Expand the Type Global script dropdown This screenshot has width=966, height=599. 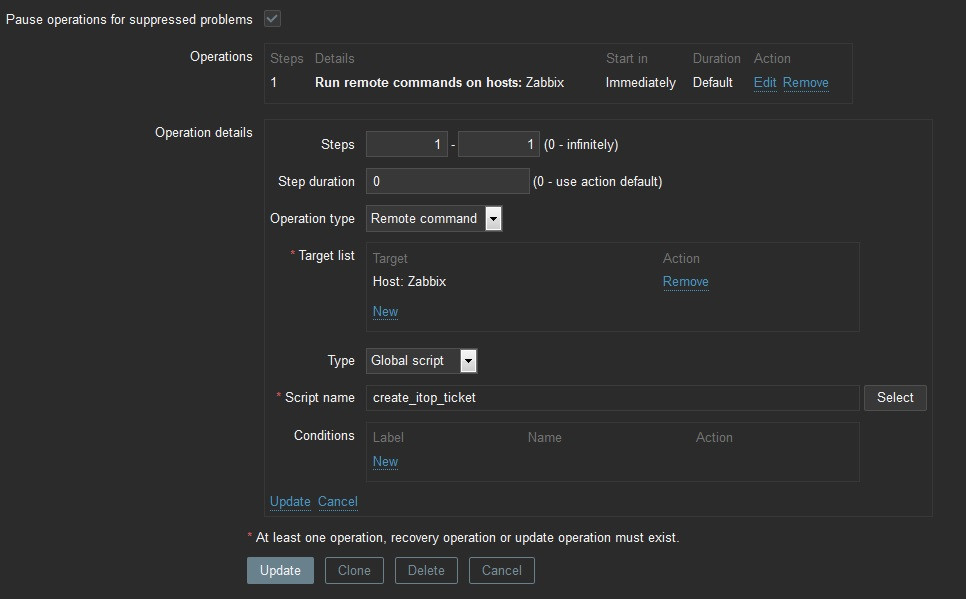coord(421,361)
